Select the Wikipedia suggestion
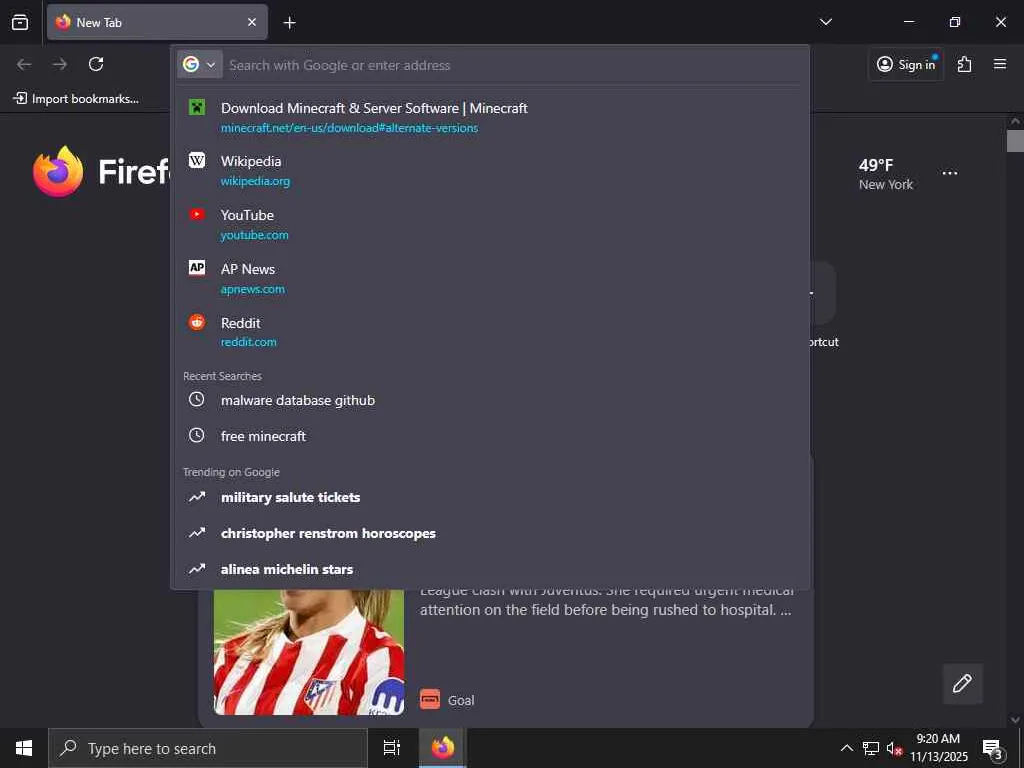Screen dimensions: 1024x768 click(490, 170)
